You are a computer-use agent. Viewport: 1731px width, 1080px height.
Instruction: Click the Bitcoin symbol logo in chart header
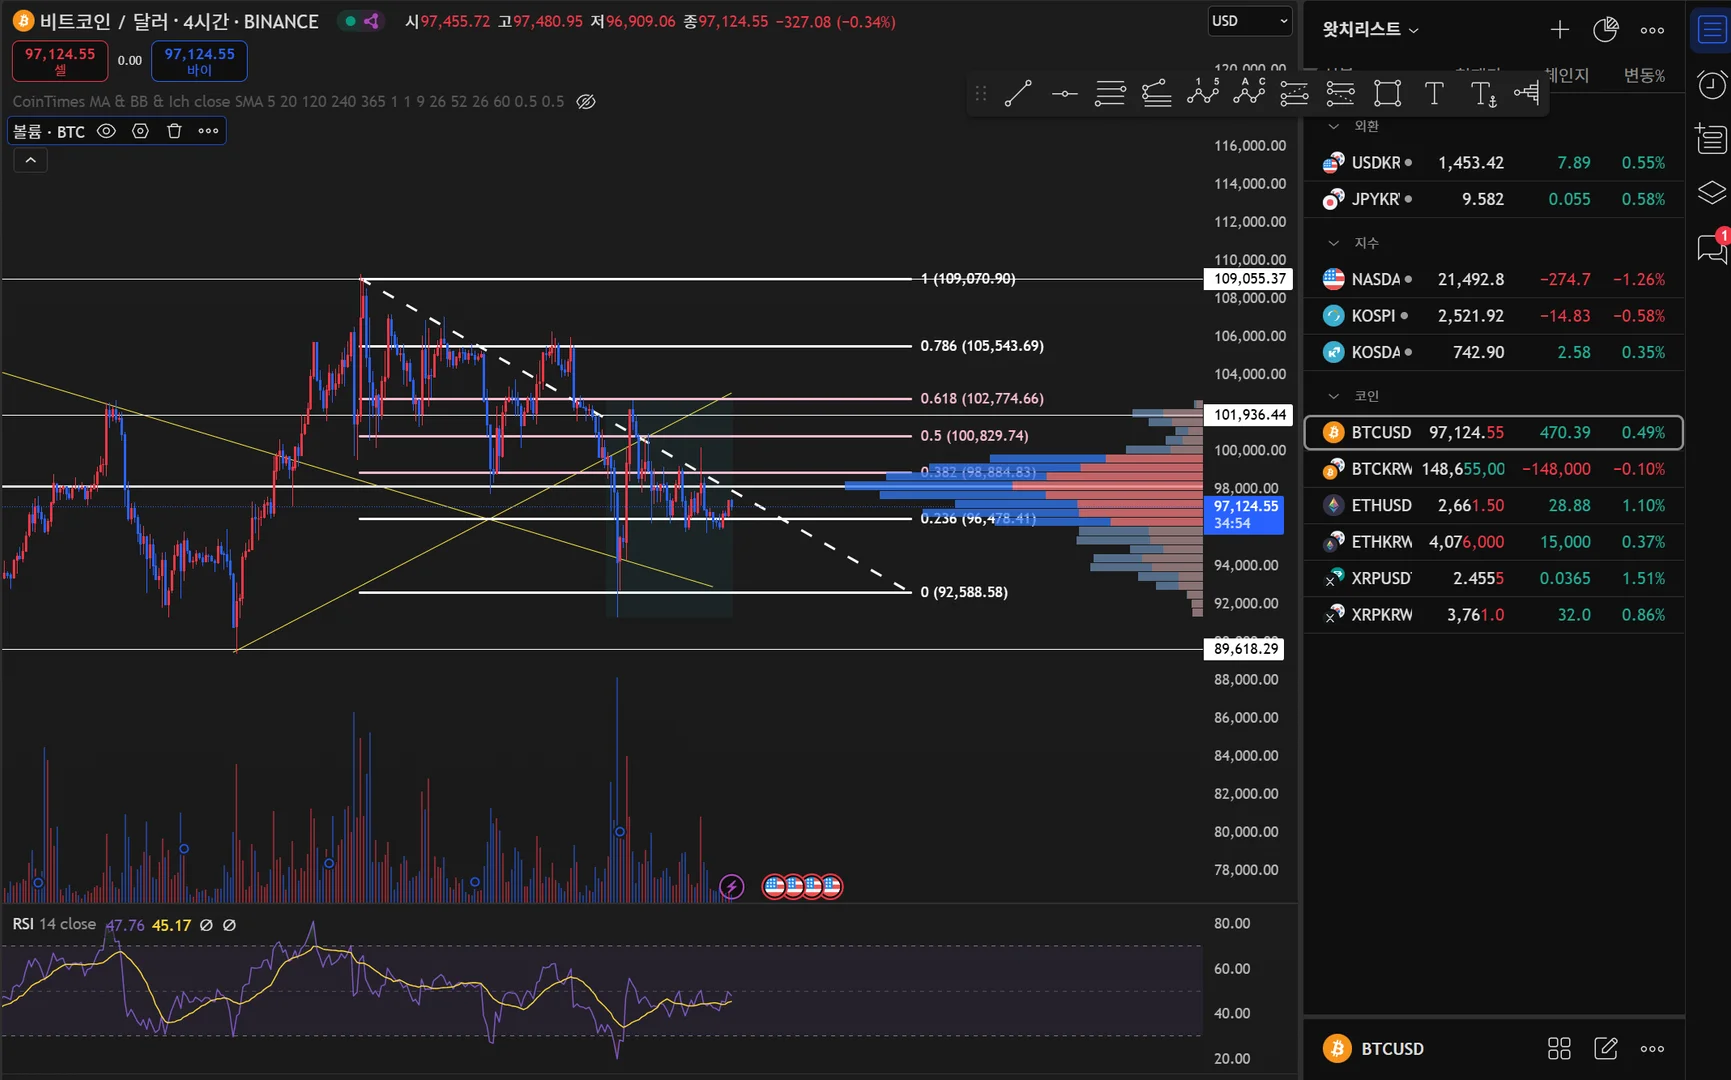click(x=22, y=21)
